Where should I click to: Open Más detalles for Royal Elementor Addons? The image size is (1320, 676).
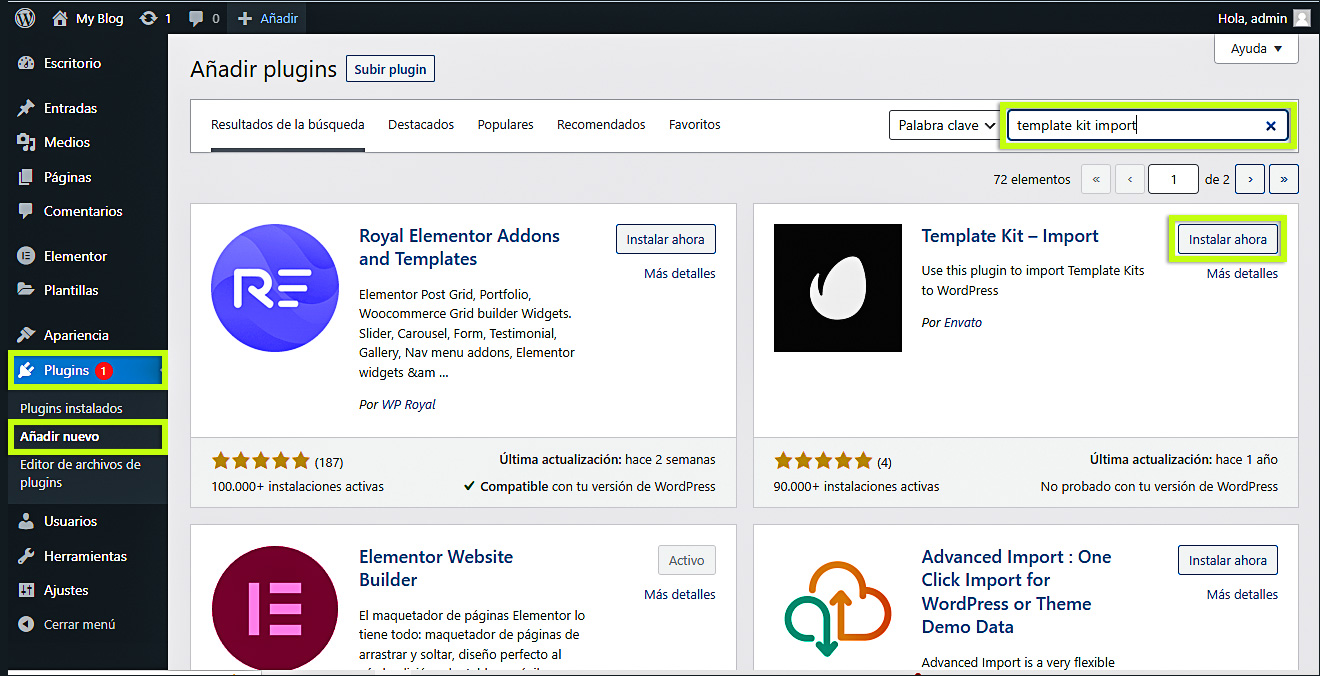[x=679, y=274]
